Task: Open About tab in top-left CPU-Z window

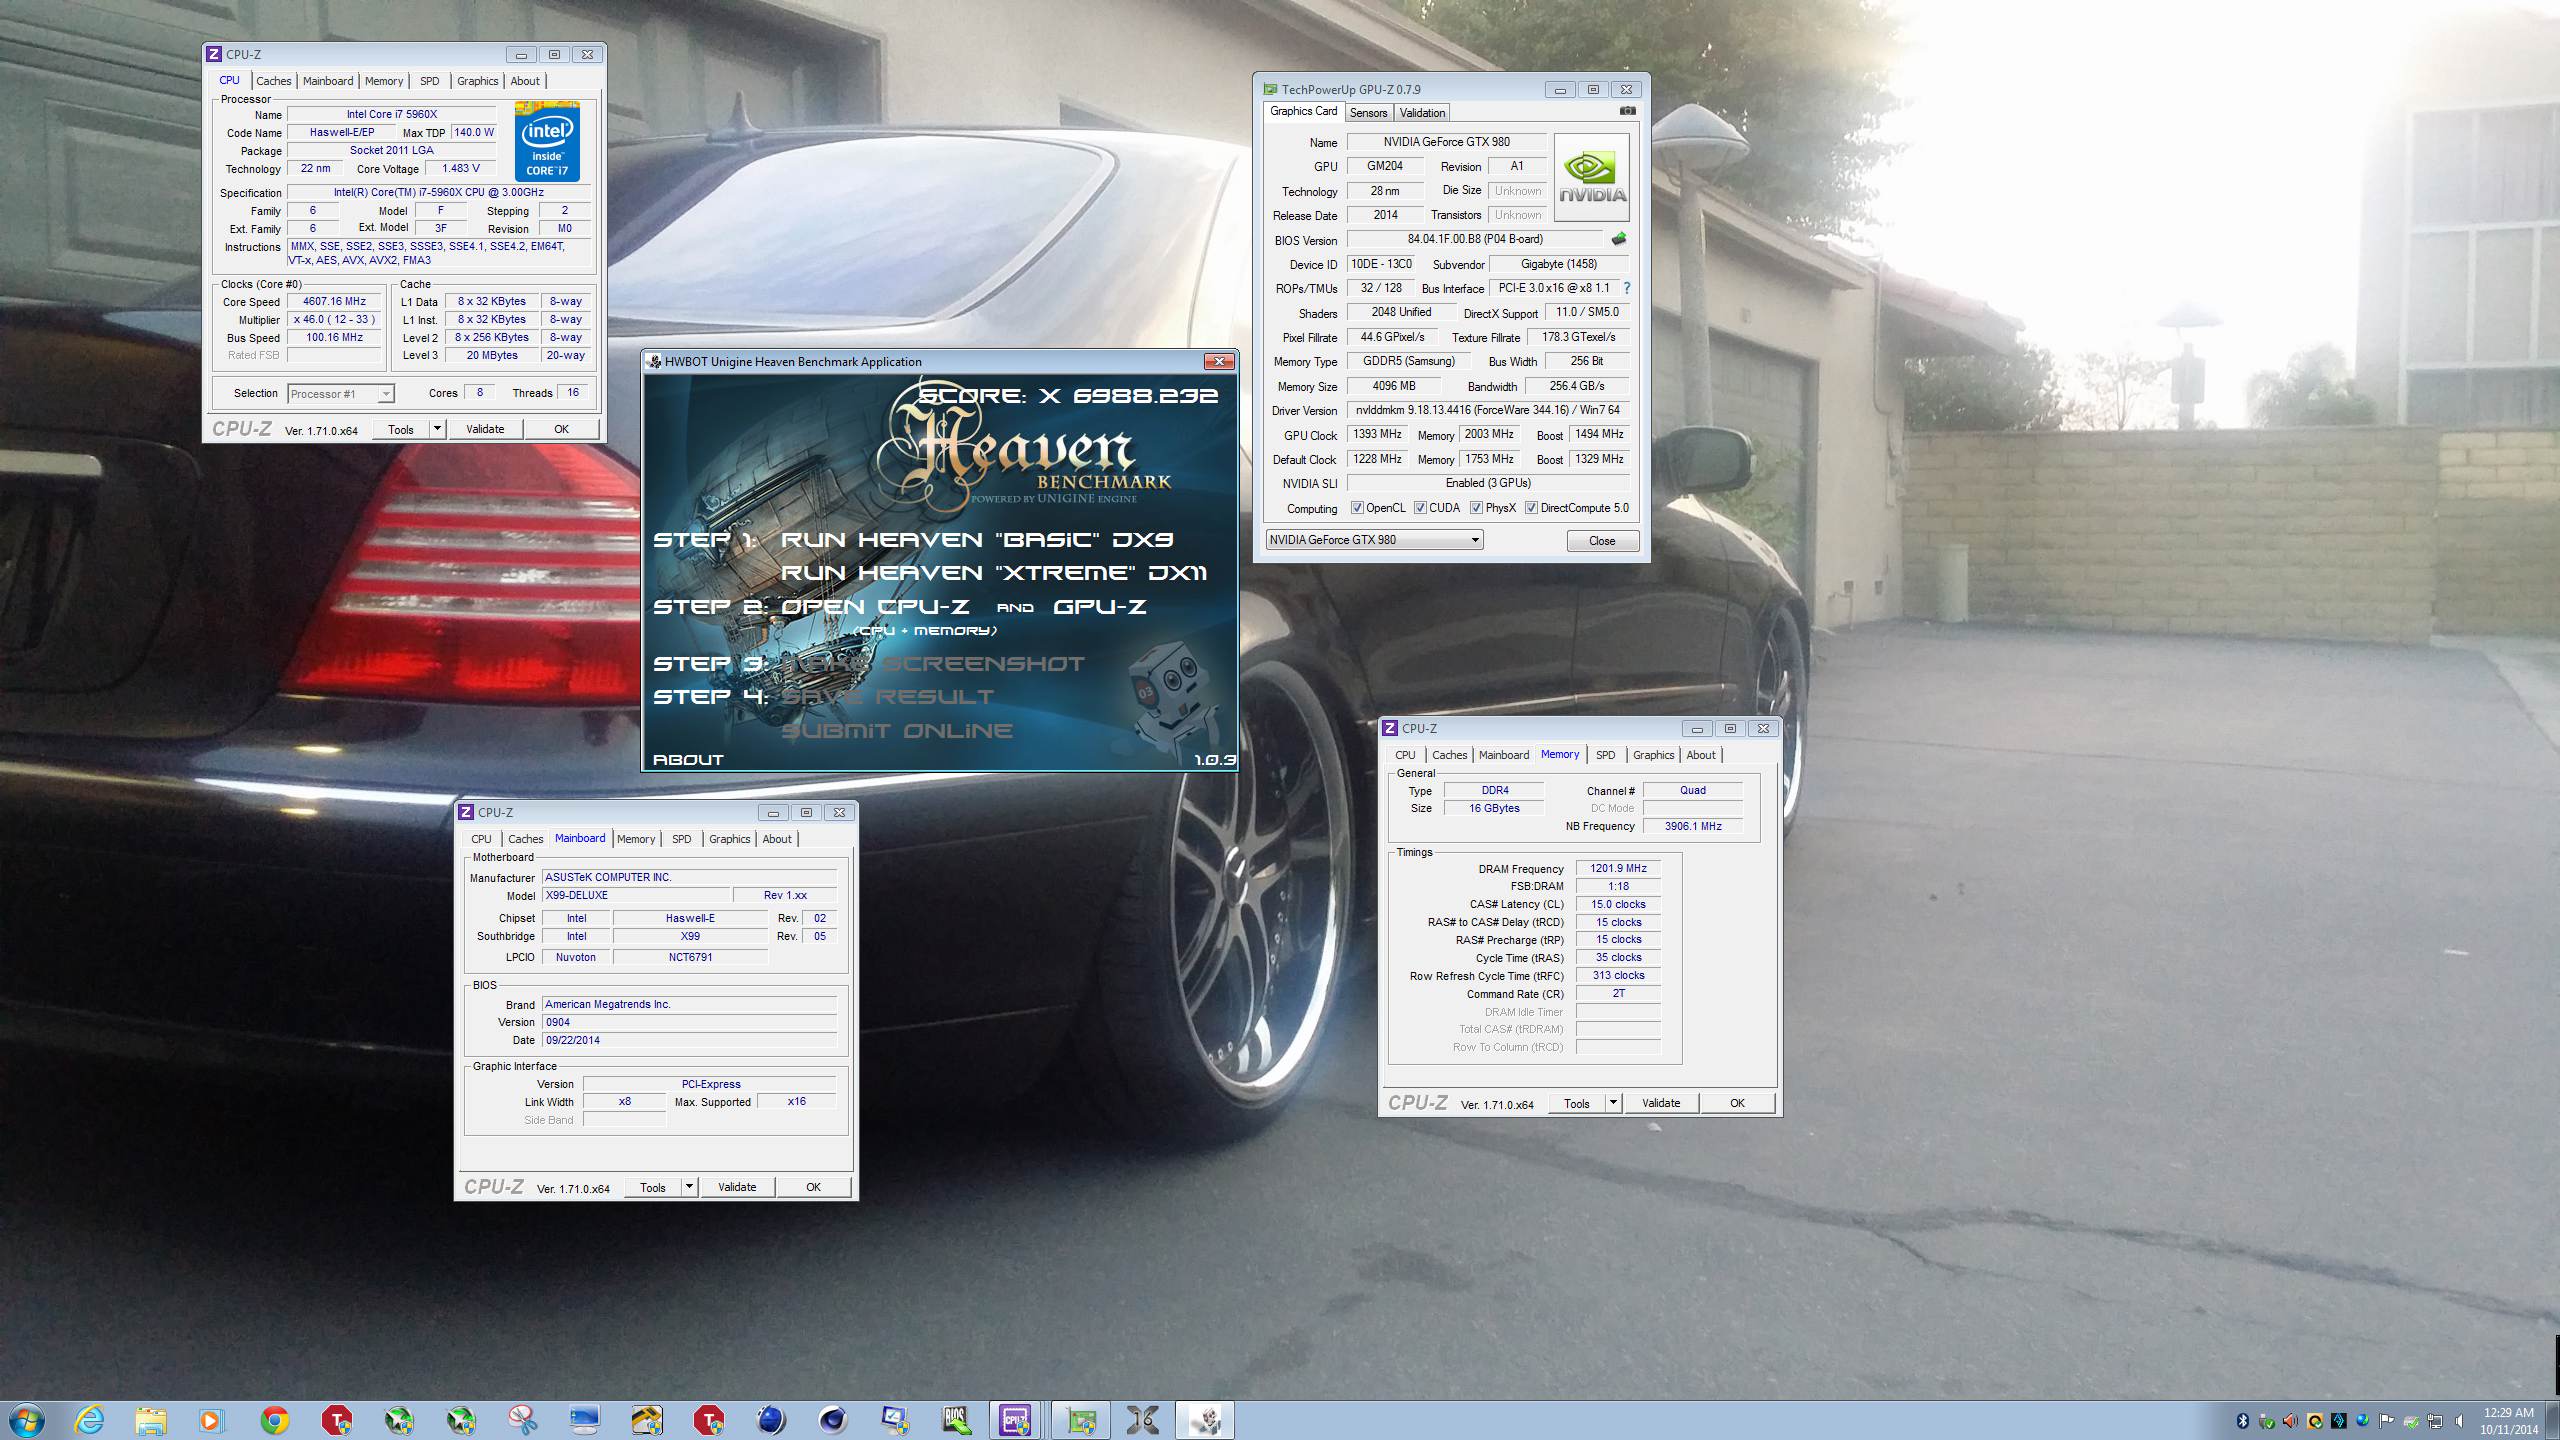Action: (x=525, y=81)
